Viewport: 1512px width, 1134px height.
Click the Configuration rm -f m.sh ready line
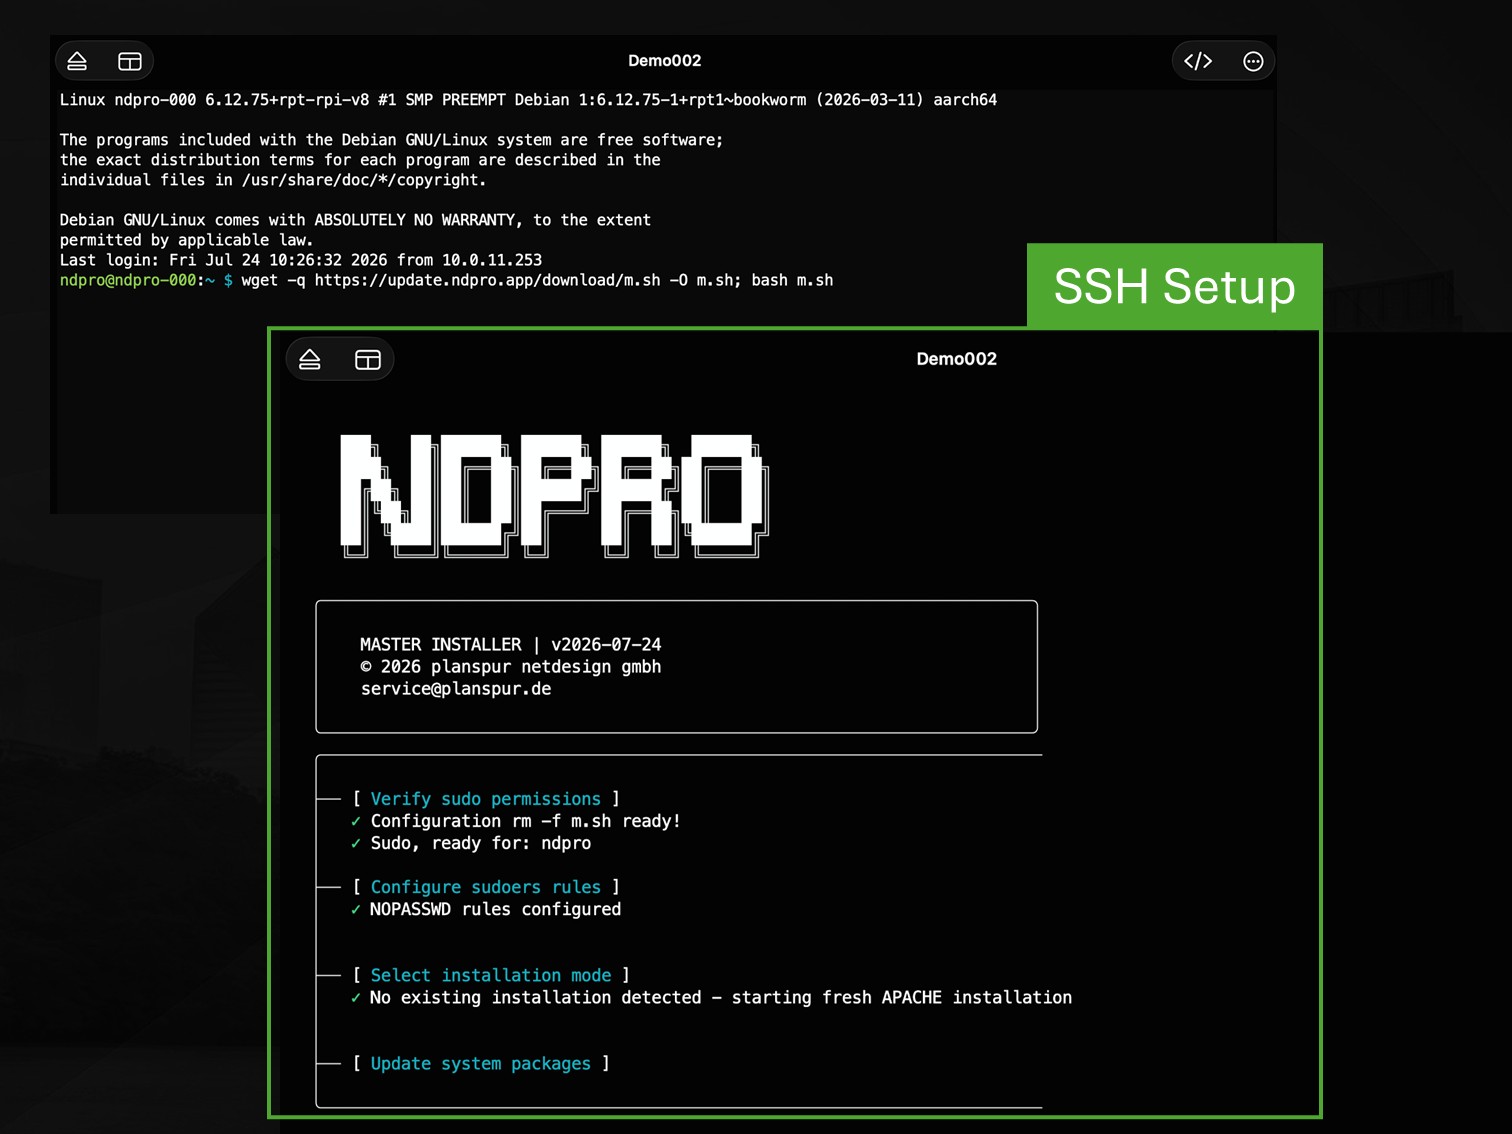[x=516, y=821]
